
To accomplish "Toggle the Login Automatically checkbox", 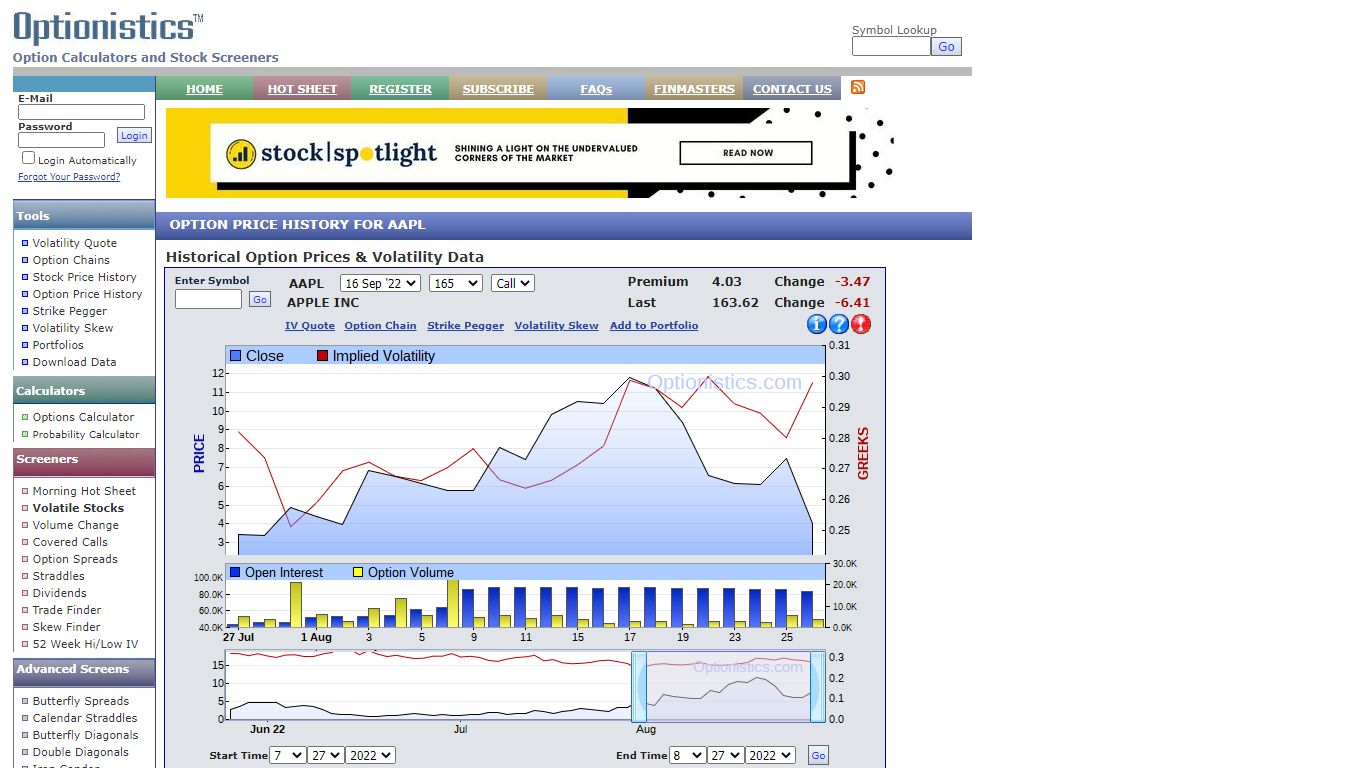I will 28,158.
